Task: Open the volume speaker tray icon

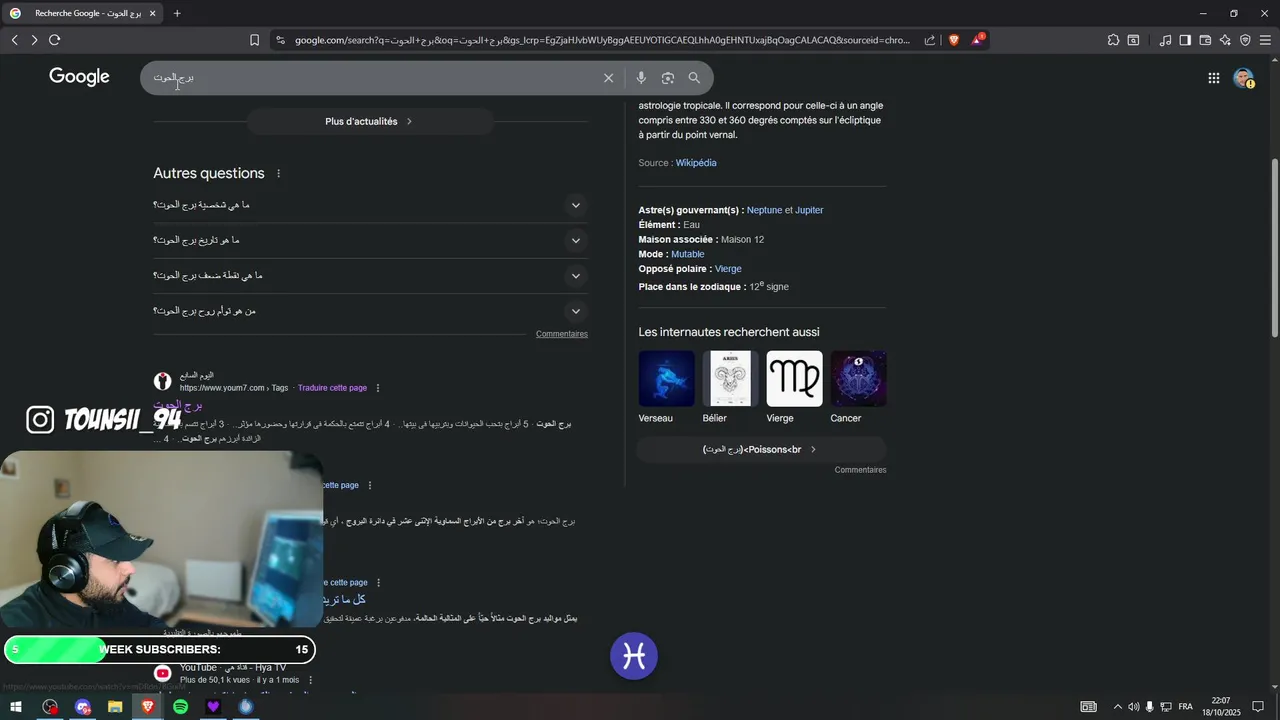Action: tap(1133, 707)
